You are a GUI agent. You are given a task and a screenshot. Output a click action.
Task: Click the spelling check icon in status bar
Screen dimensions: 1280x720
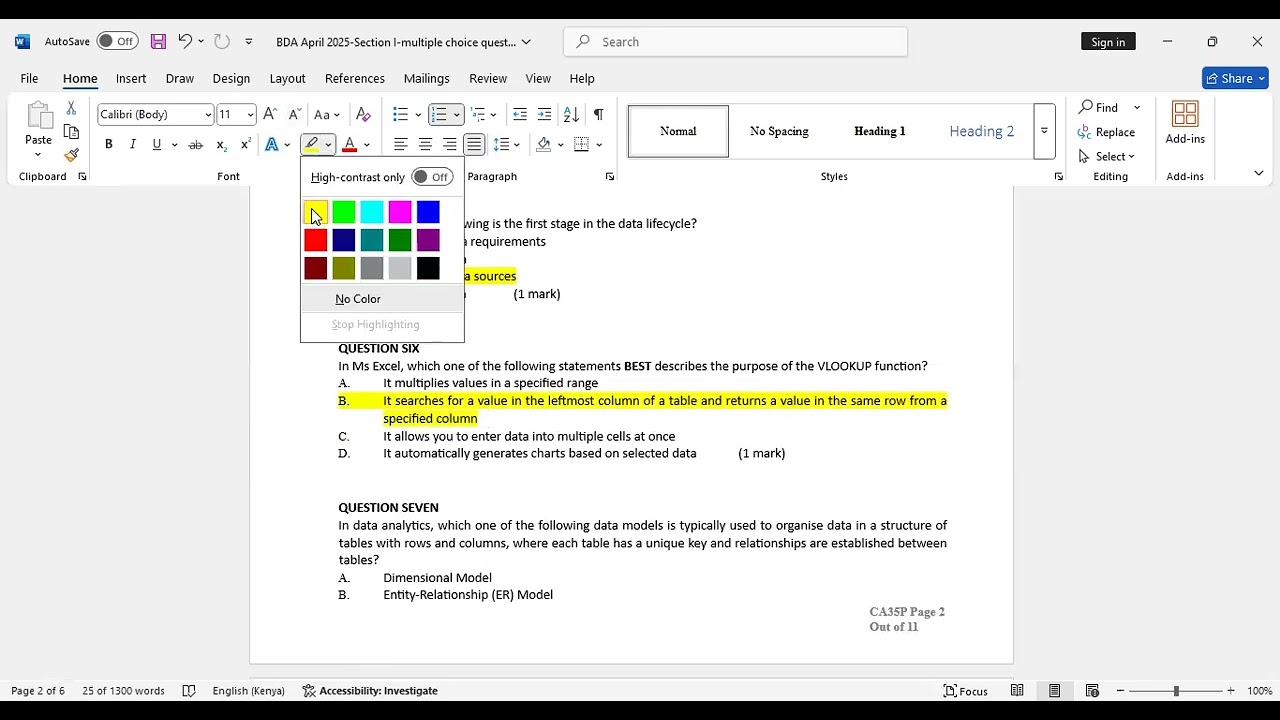pyautogui.click(x=189, y=691)
